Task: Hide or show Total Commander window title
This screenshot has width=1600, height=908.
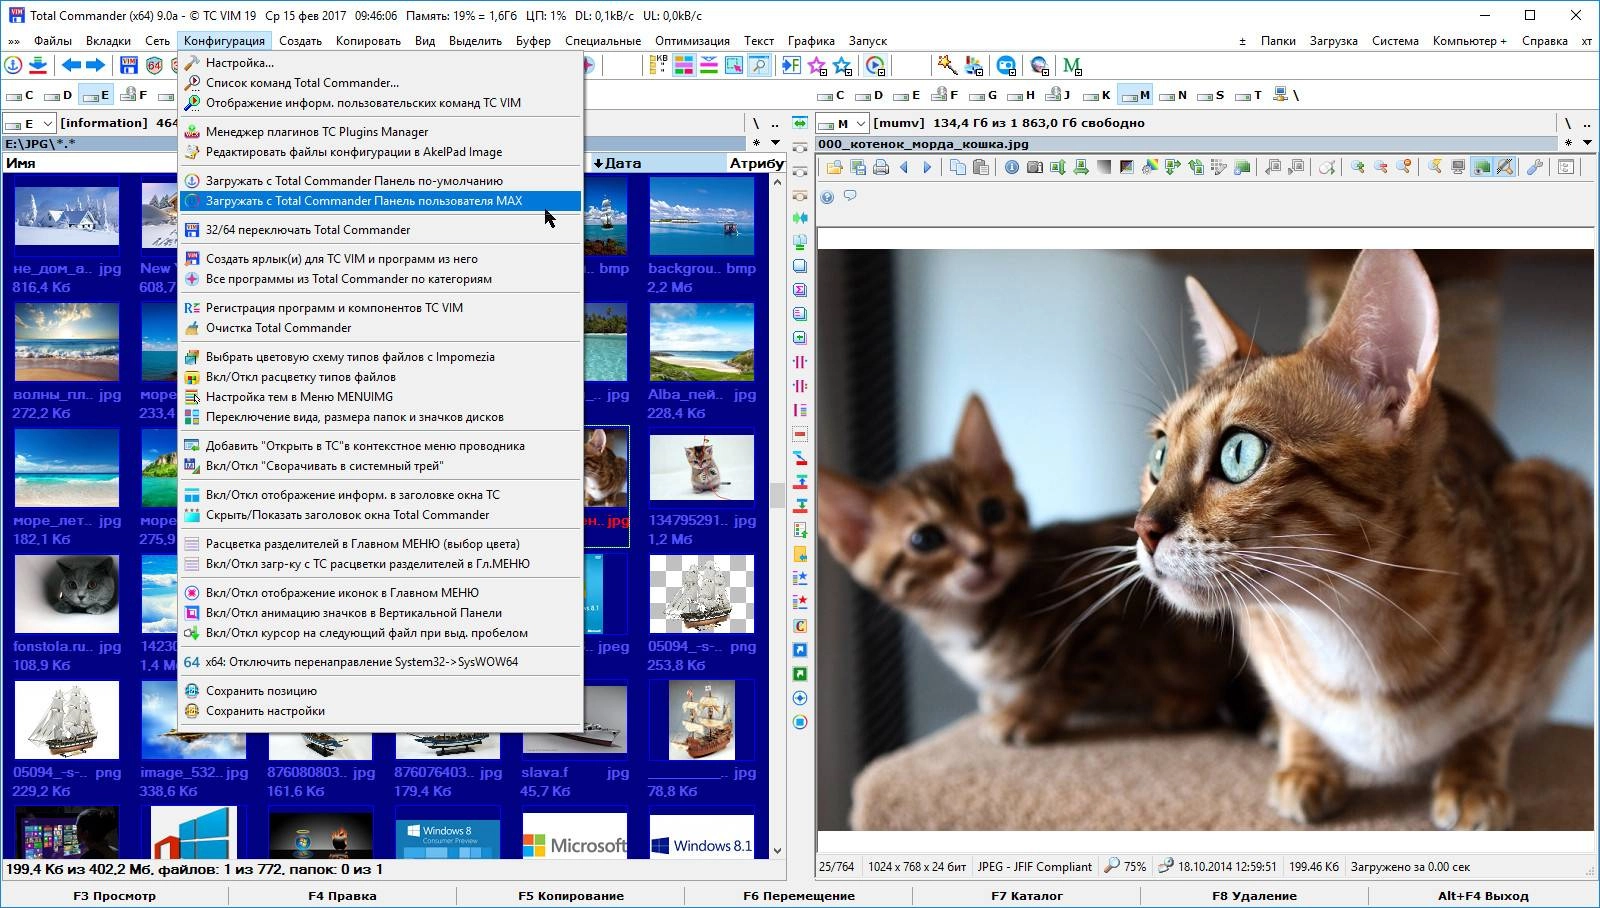Action: [x=347, y=515]
